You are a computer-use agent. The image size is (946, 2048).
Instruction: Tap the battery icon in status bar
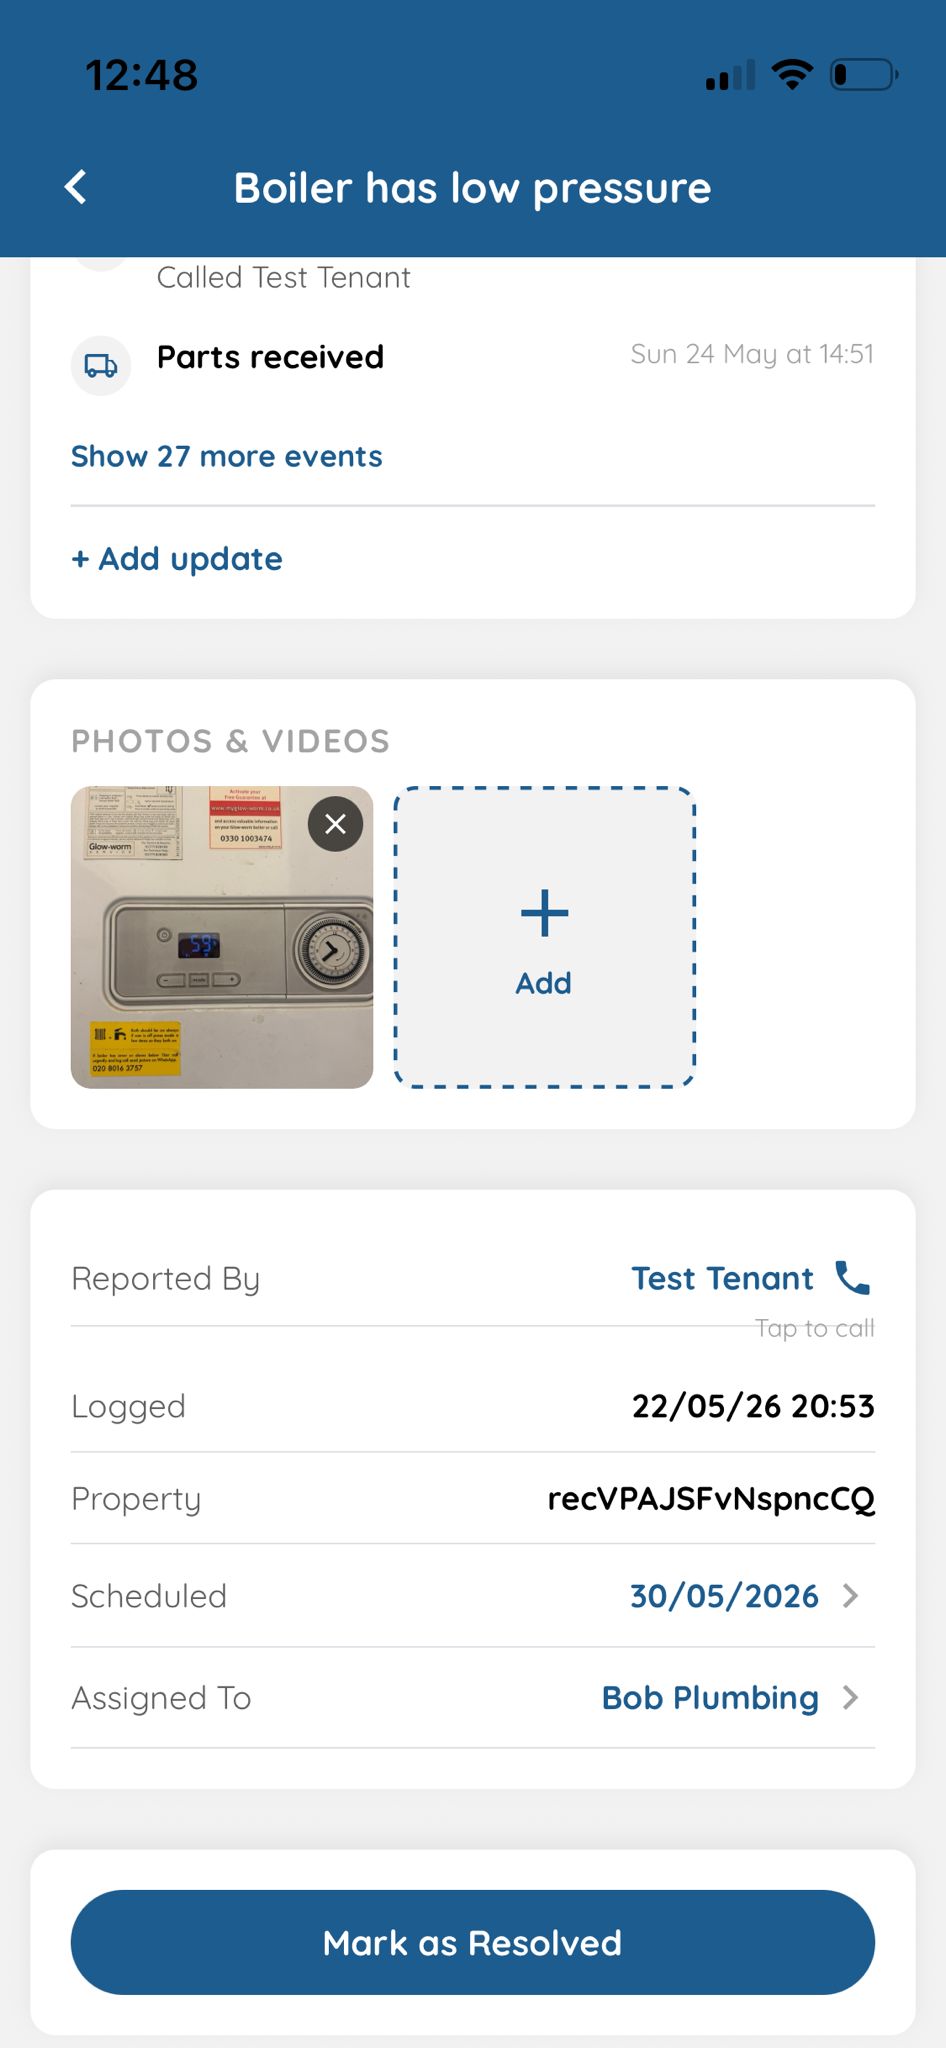pyautogui.click(x=865, y=75)
